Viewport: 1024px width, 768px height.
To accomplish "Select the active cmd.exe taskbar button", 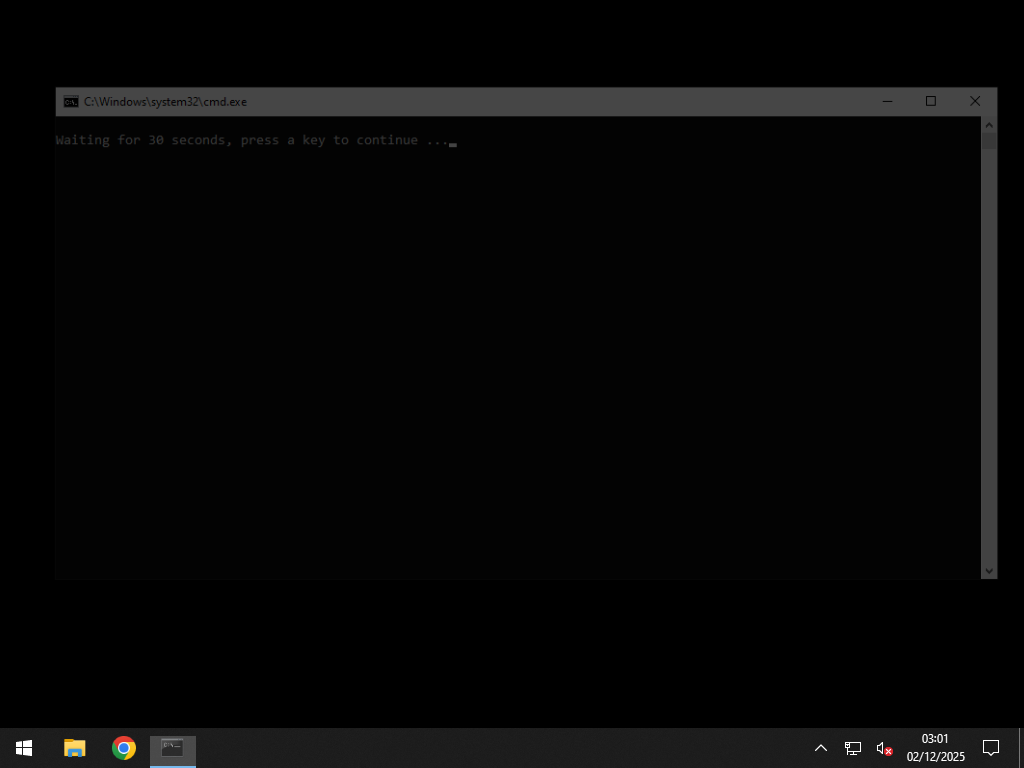I will coord(171,747).
